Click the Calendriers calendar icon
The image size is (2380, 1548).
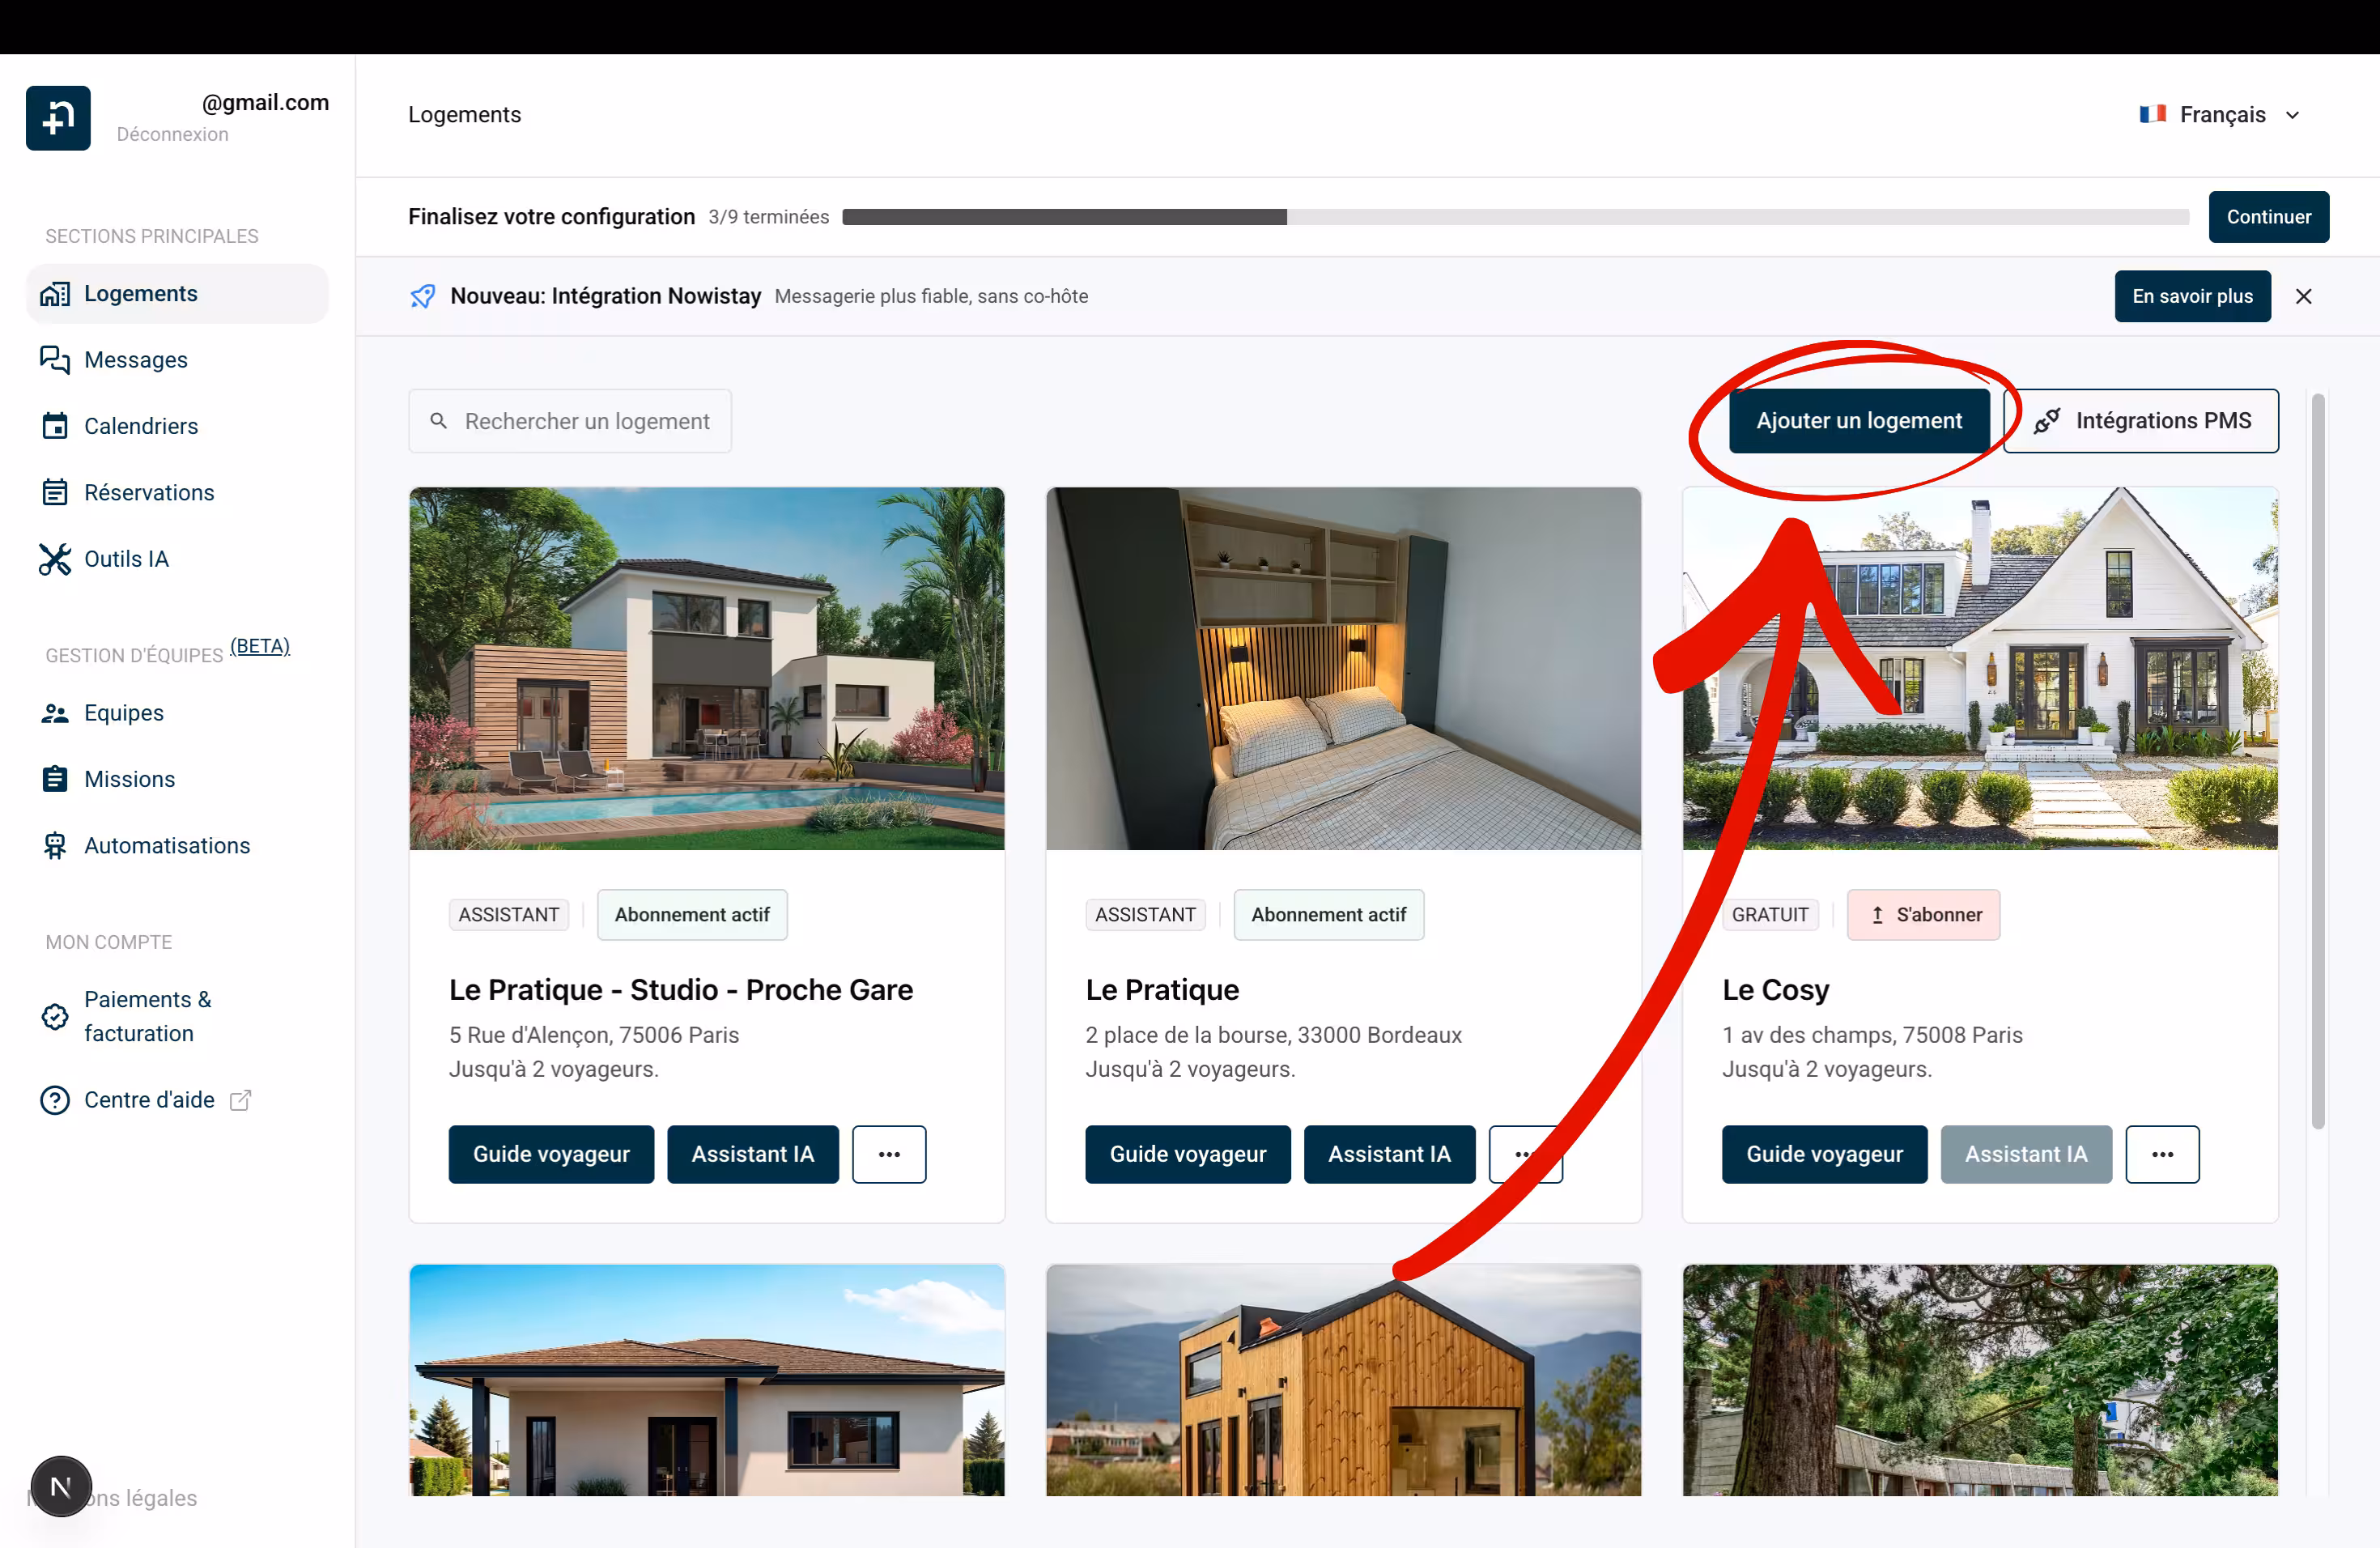[55, 426]
